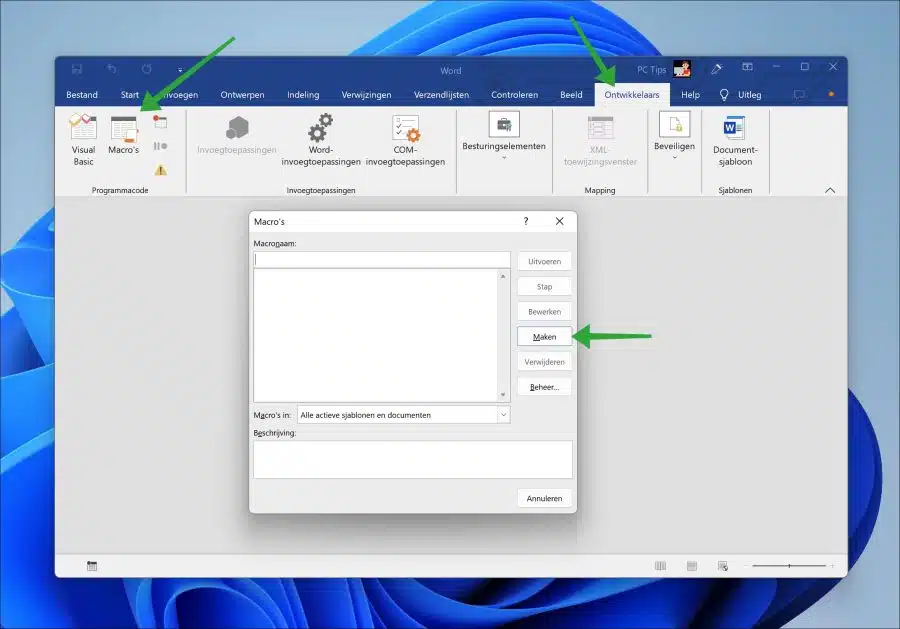Open Documentsjabloon
This screenshot has width=900, height=629.
pyautogui.click(x=735, y=141)
